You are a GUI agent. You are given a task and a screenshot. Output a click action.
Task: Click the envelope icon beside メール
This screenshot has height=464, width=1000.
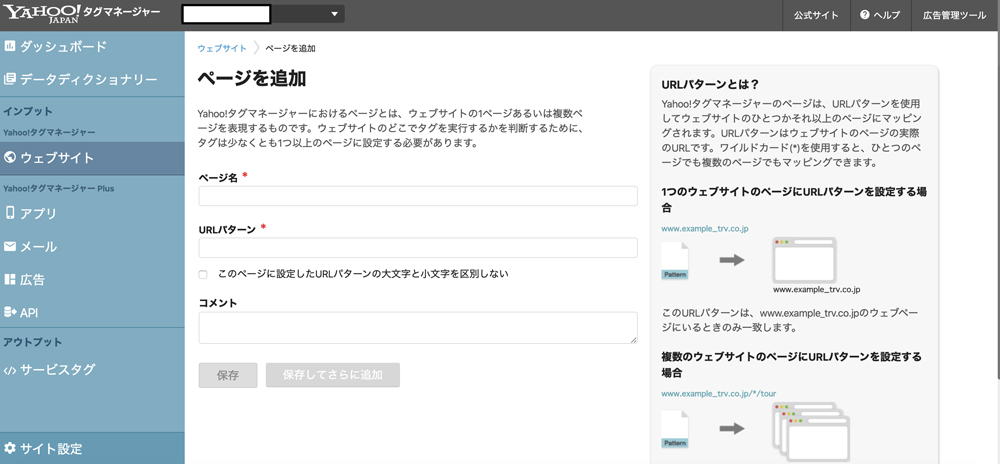10,247
